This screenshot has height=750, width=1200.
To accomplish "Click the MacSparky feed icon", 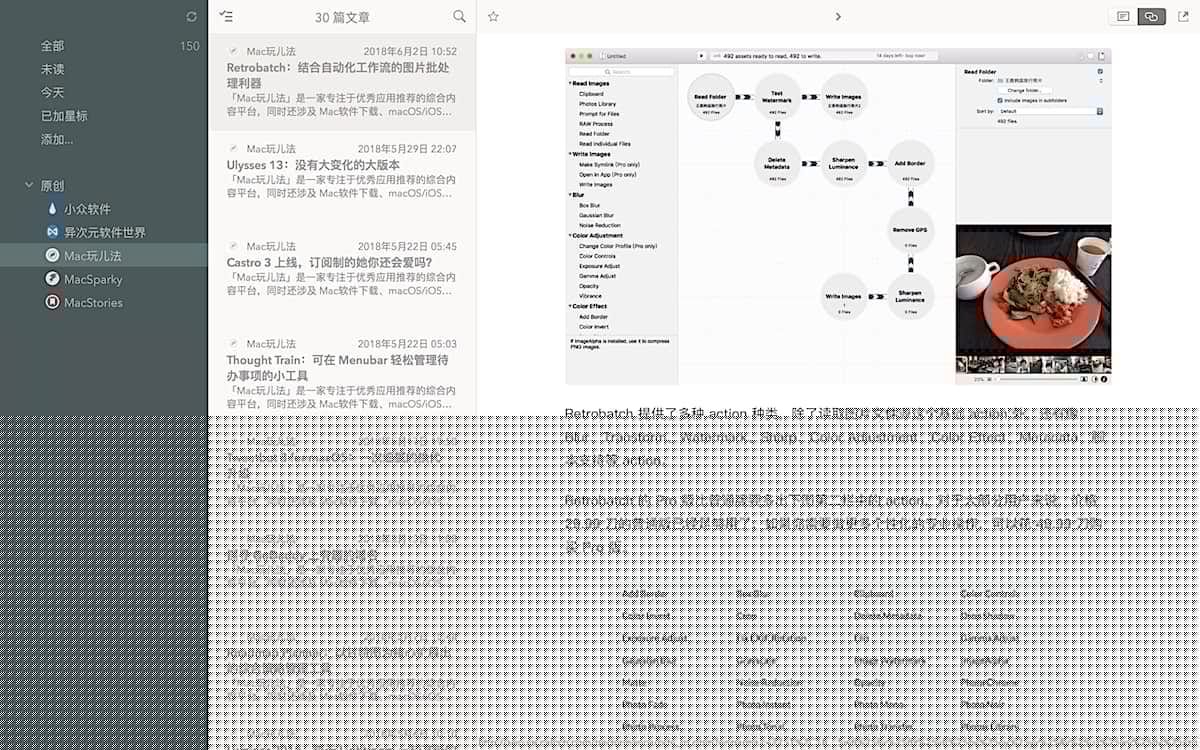I will [53, 279].
